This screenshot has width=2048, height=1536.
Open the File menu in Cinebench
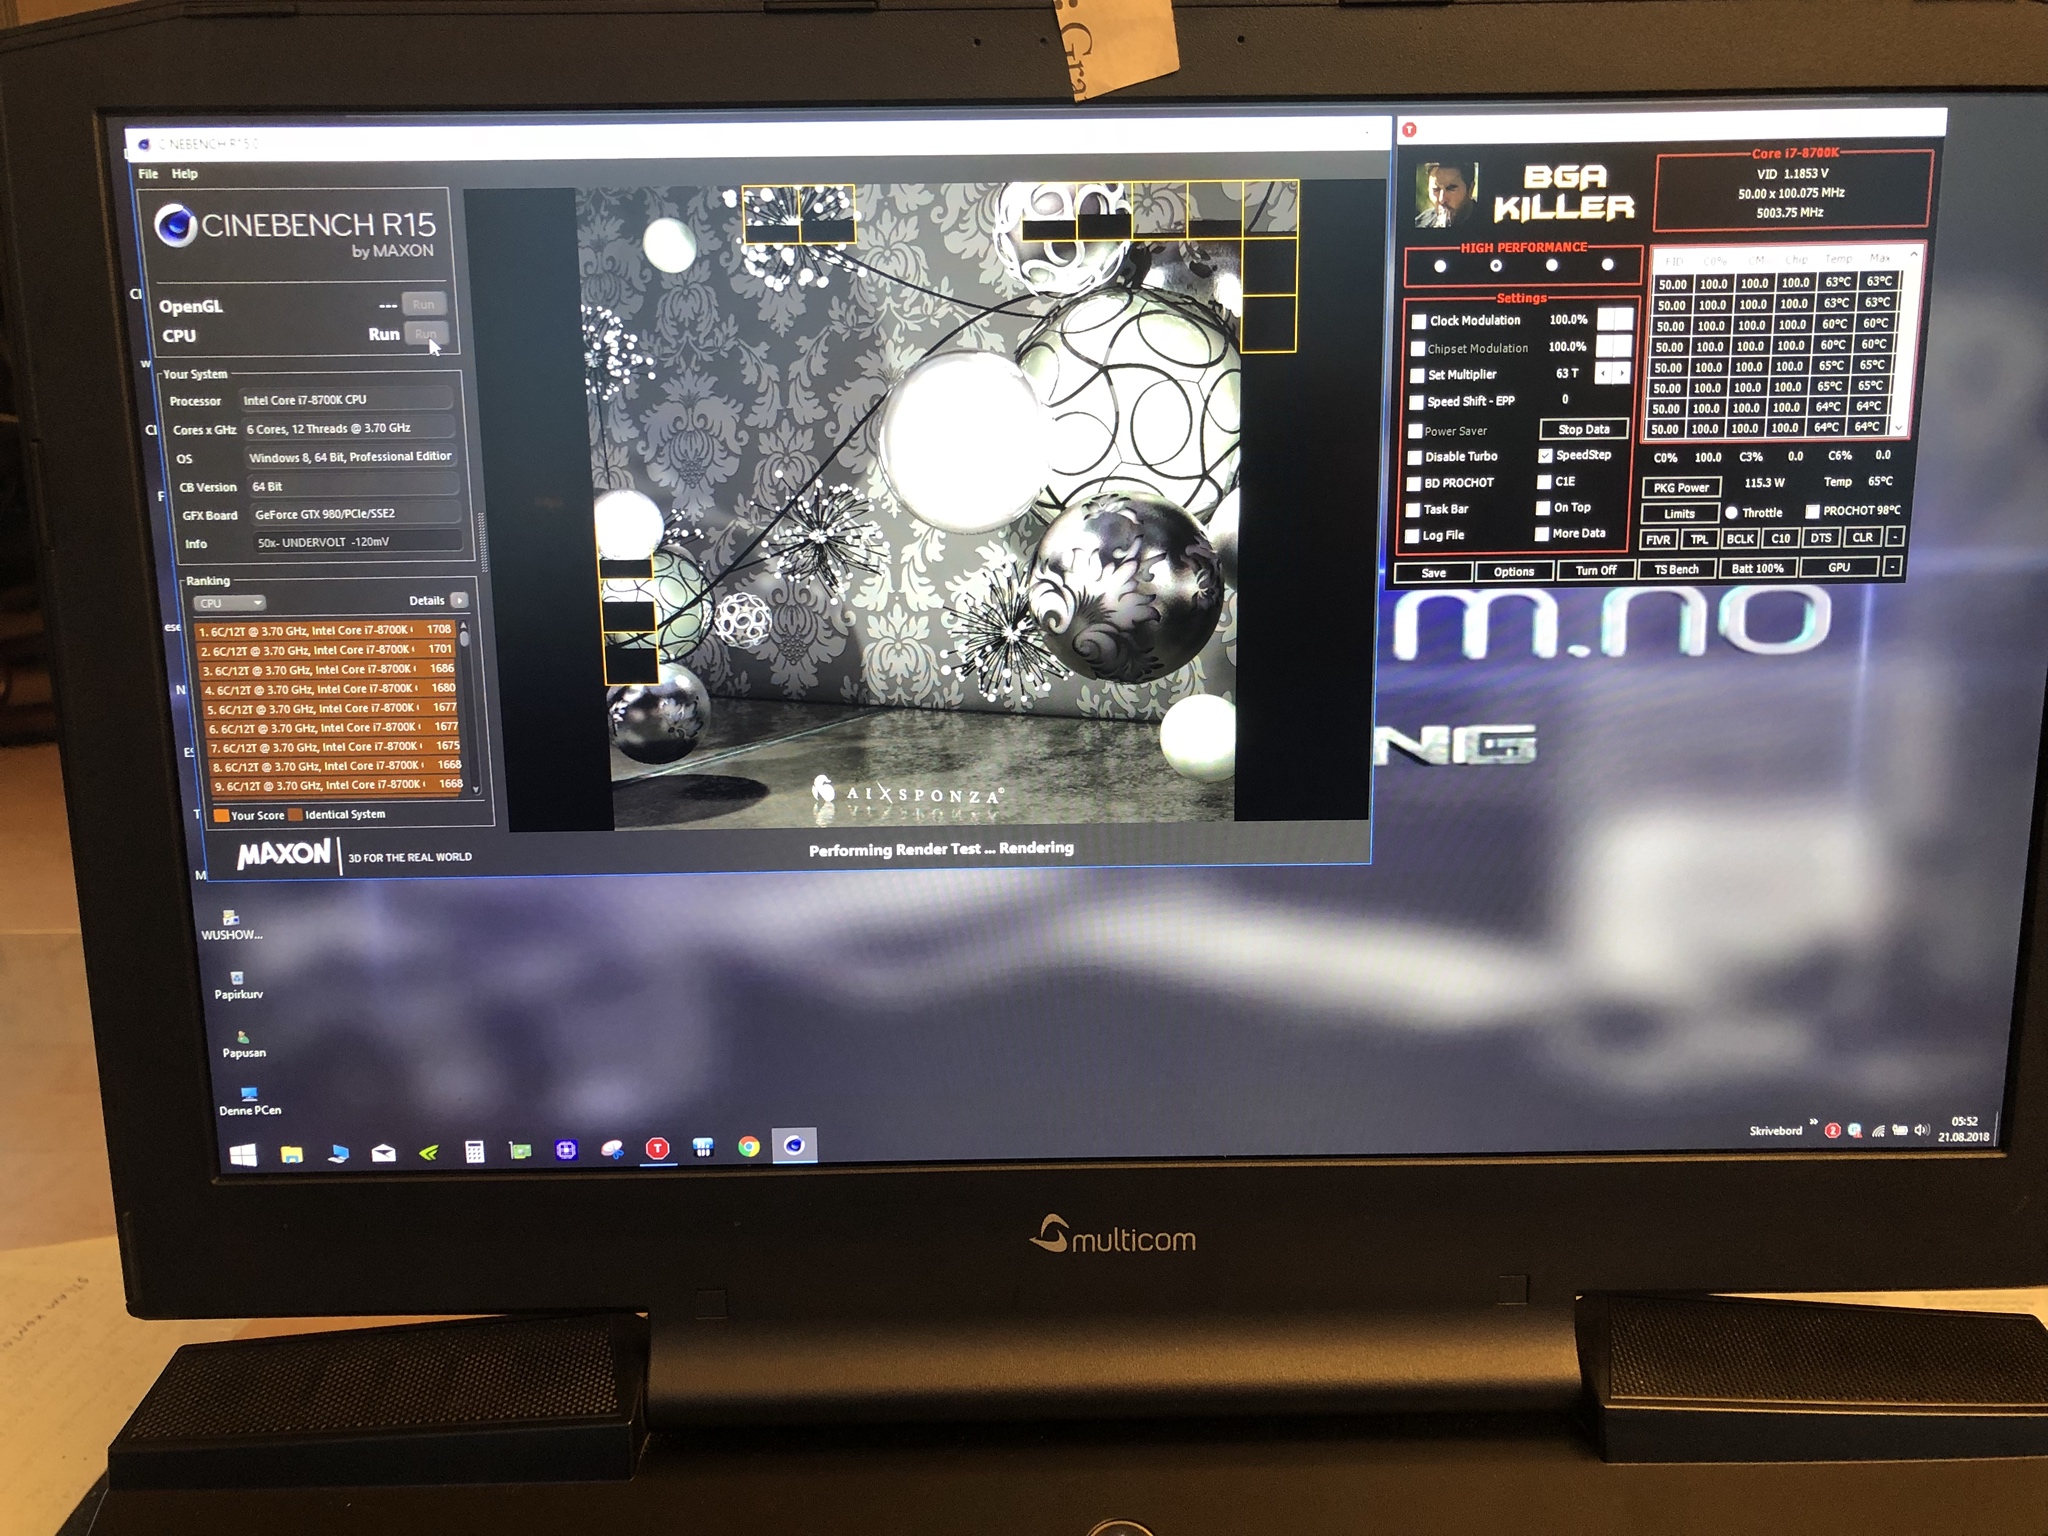(x=148, y=173)
